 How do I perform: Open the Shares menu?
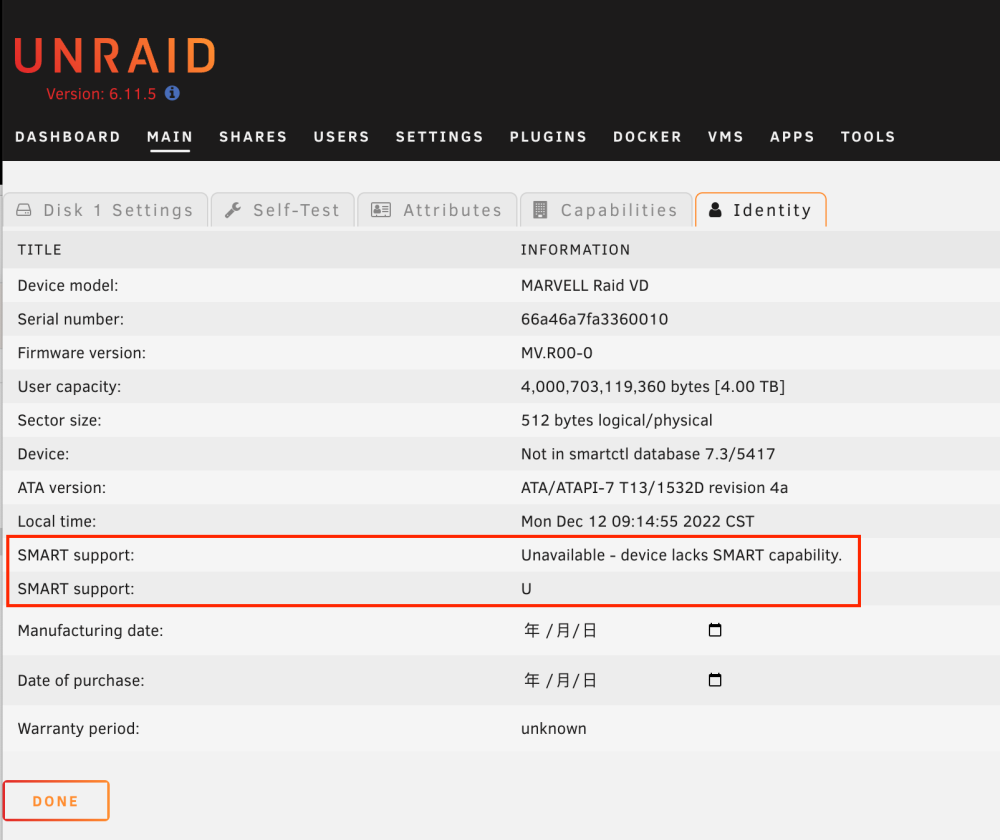click(x=253, y=136)
